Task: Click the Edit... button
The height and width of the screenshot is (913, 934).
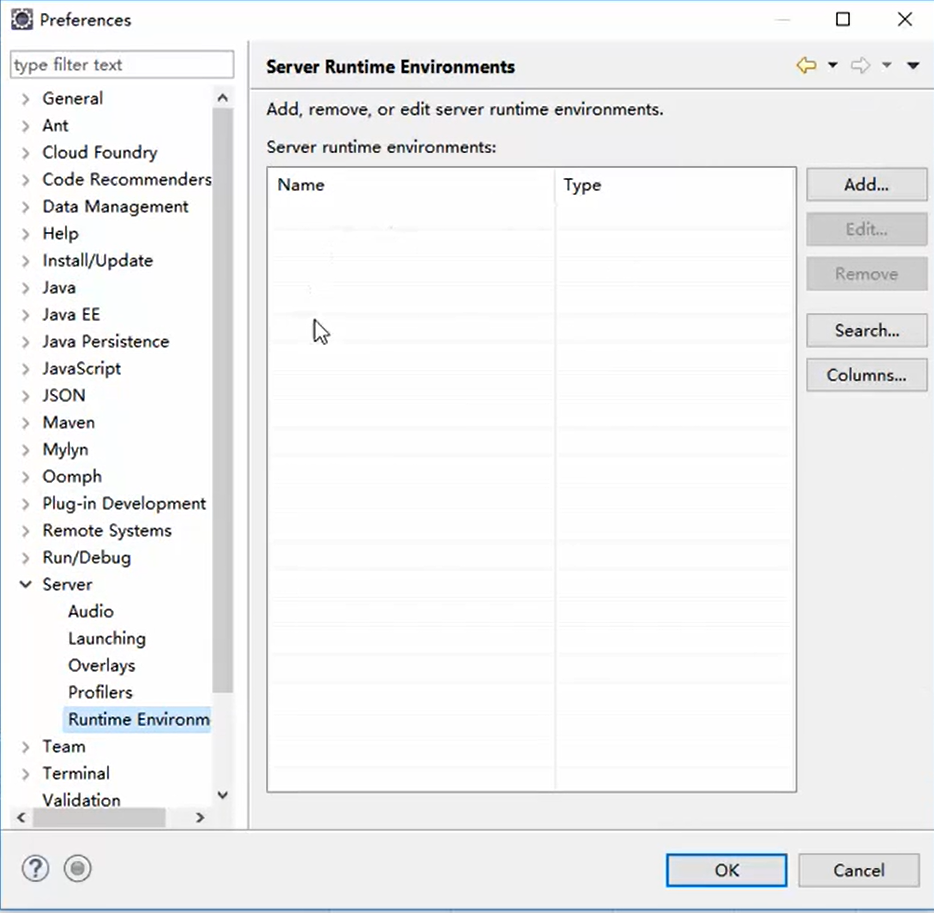Action: tap(866, 229)
